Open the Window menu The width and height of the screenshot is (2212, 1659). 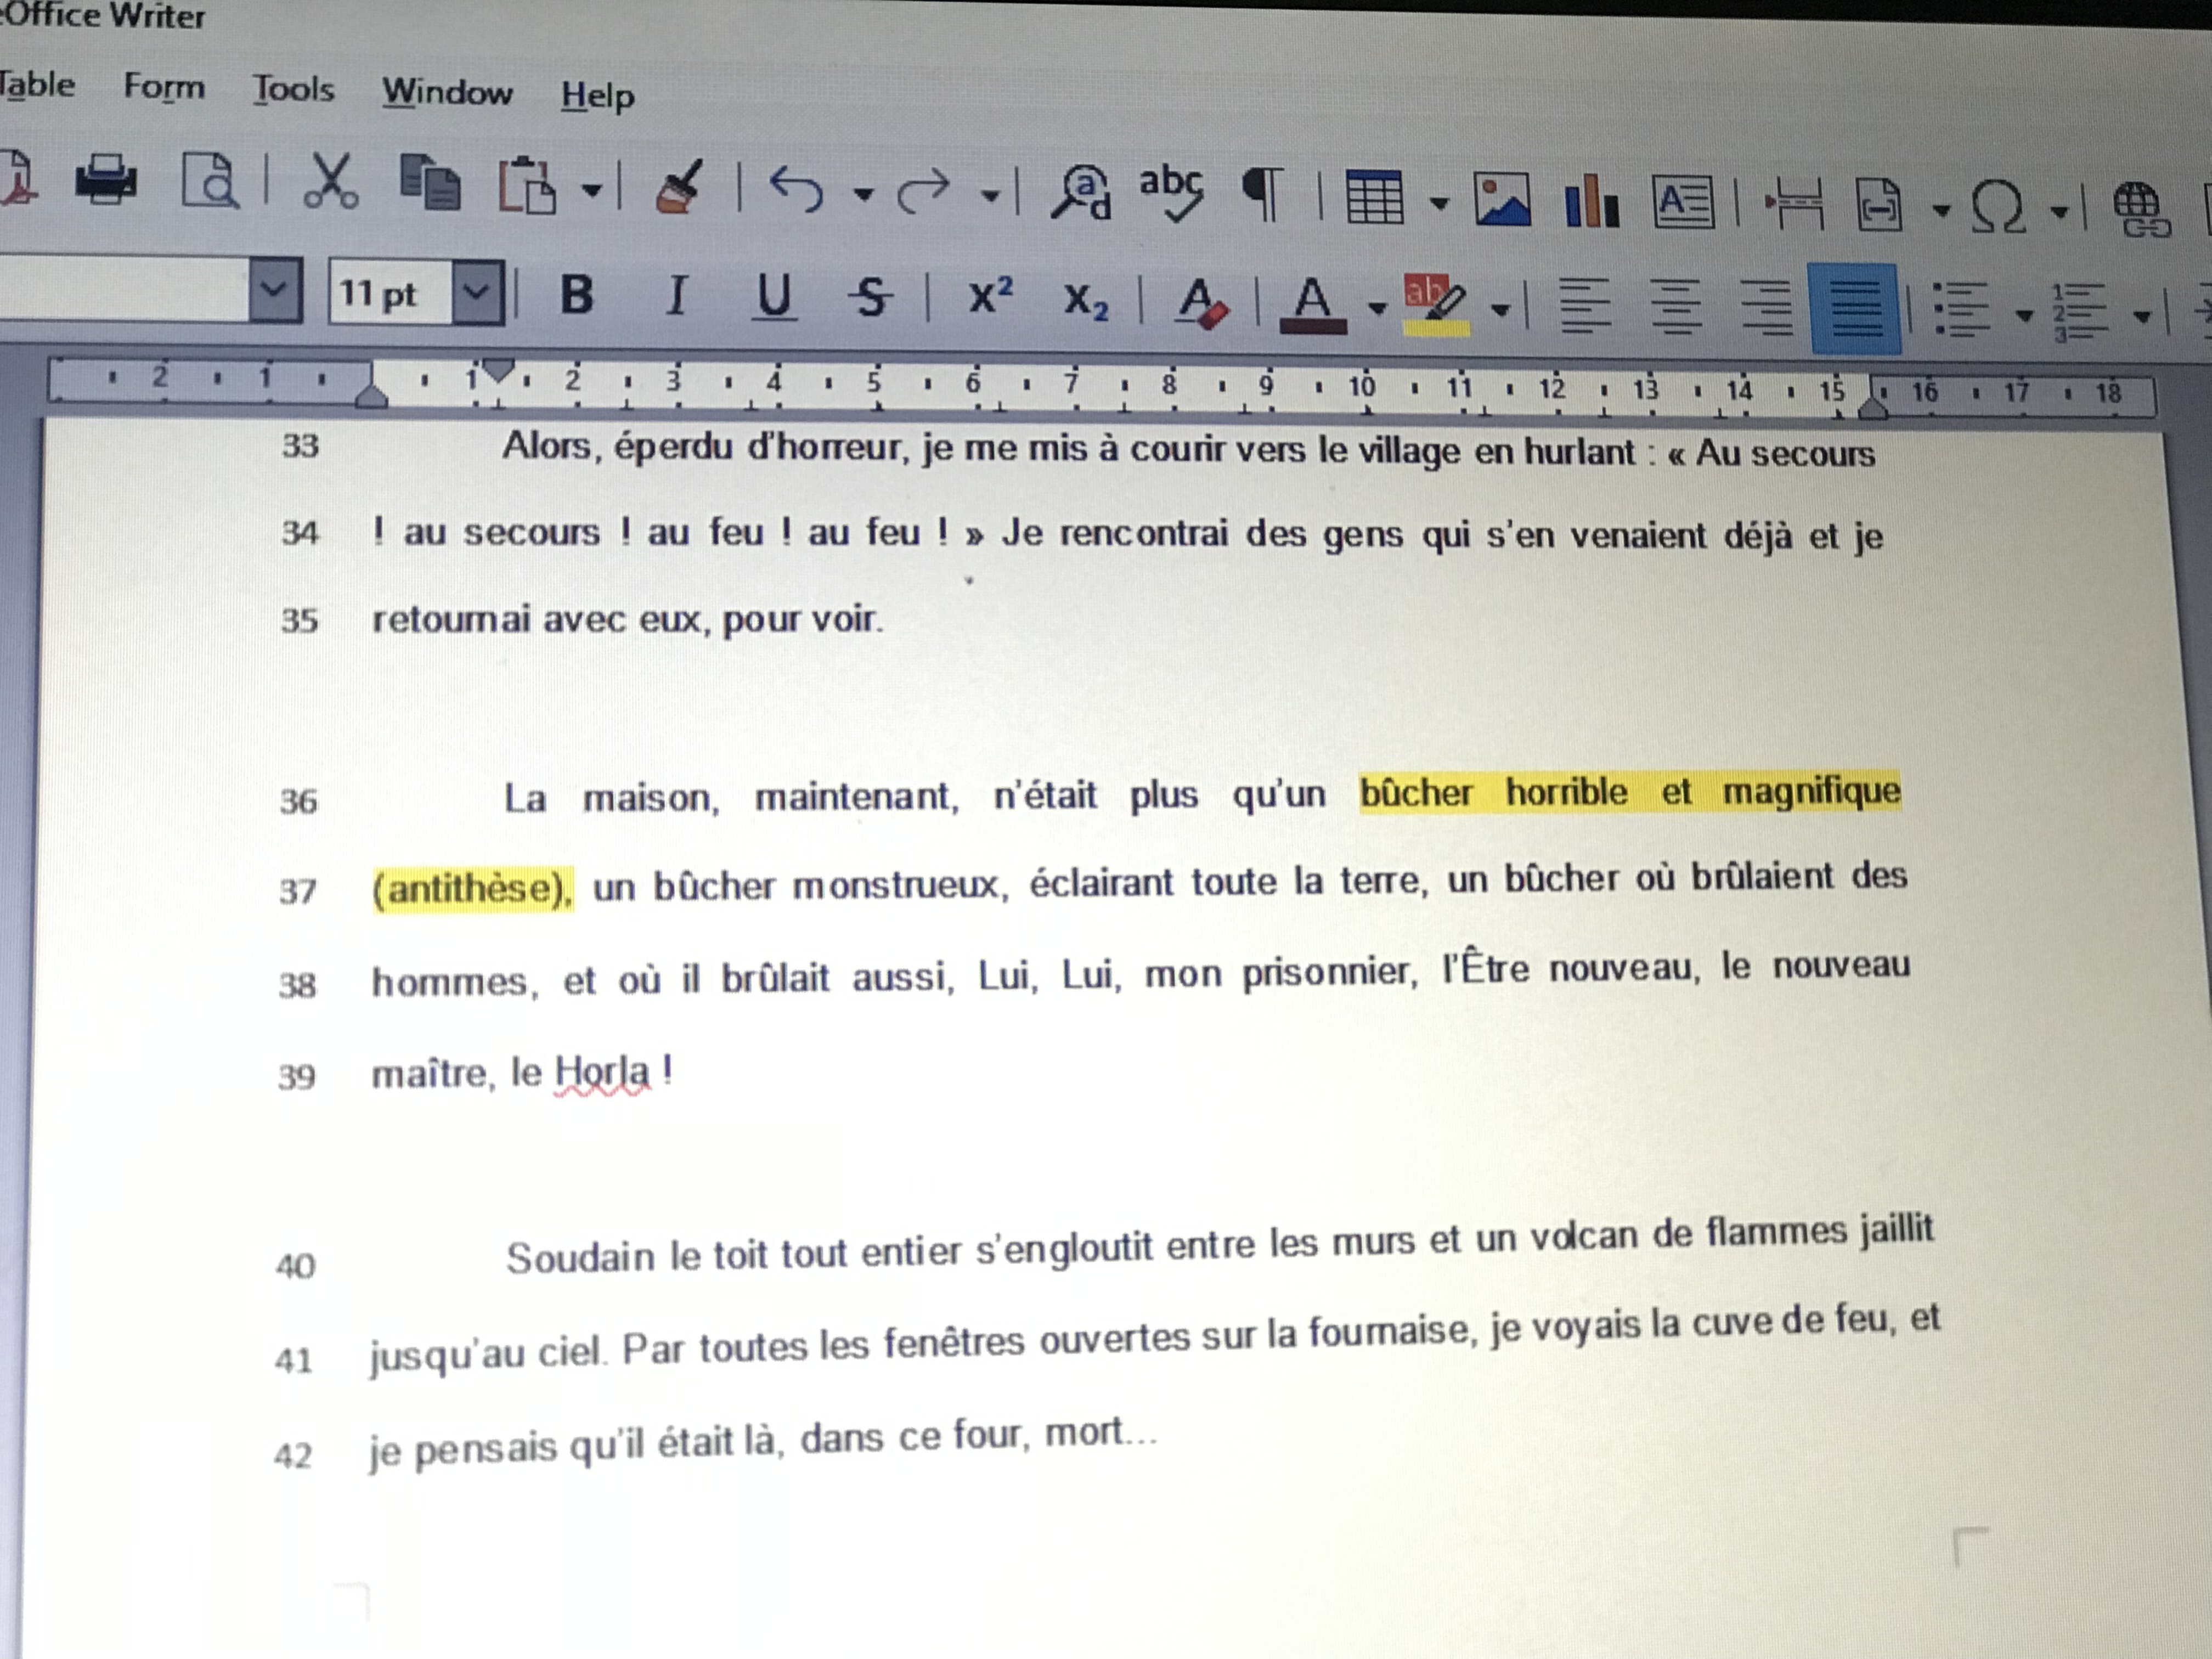(x=446, y=92)
